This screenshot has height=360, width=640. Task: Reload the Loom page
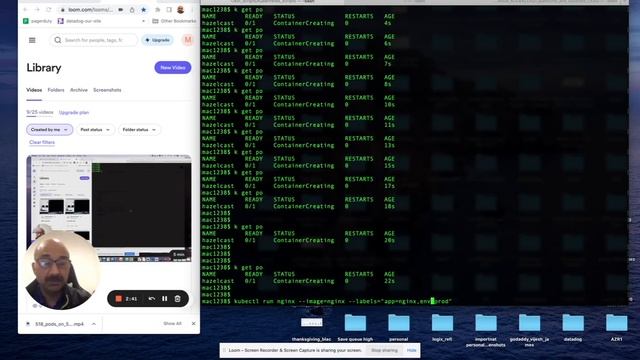pos(49,9)
